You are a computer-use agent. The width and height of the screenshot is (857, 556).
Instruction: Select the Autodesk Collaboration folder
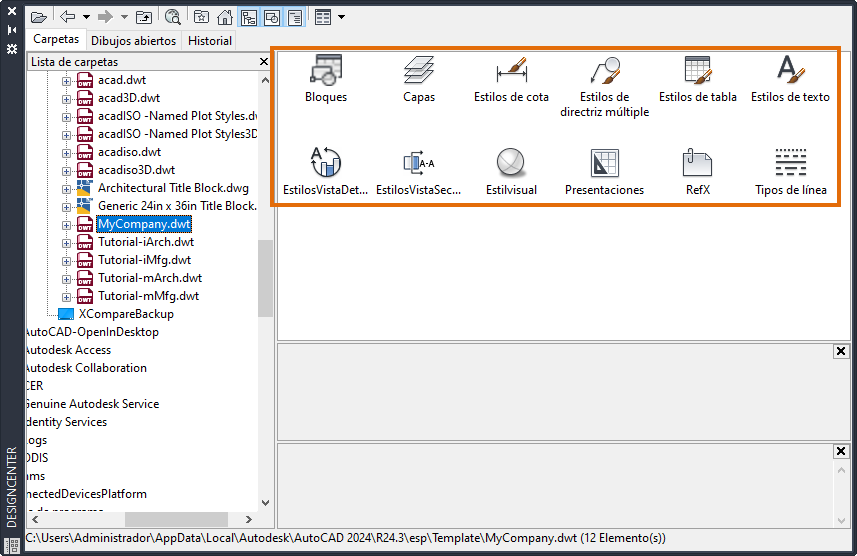[86, 368]
